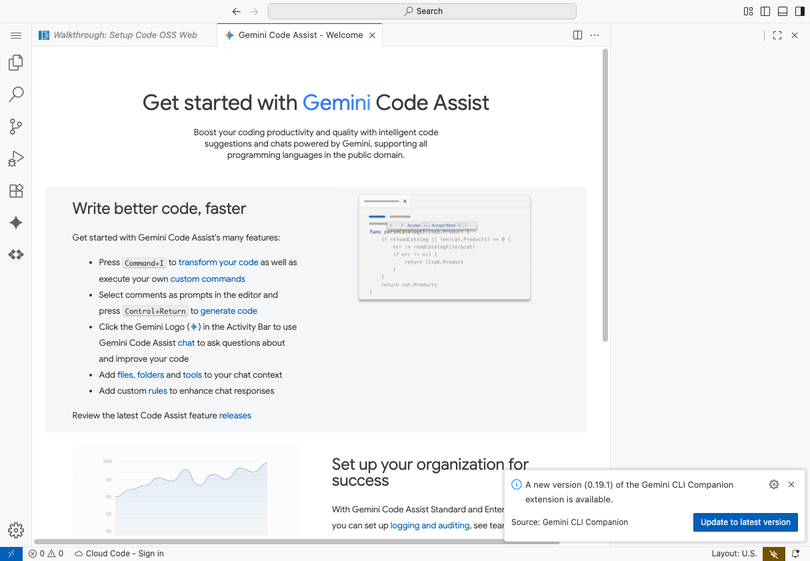Open editor More Actions ellipsis menu
This screenshot has height=561, width=810.
[x=595, y=35]
